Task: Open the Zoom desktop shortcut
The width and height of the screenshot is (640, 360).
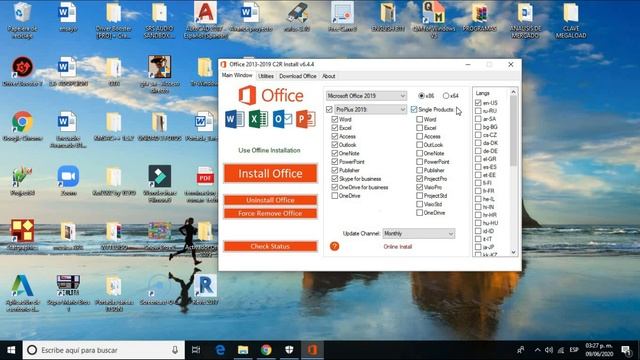Action: coord(68,180)
